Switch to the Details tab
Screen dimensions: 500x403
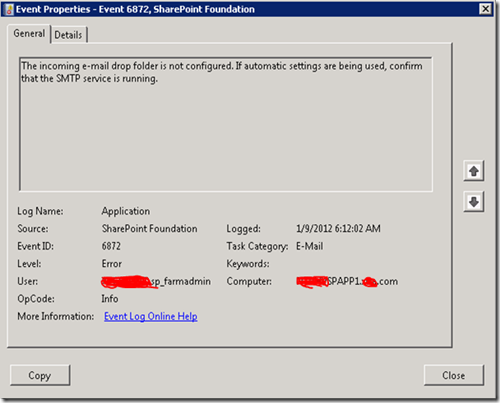[68, 35]
